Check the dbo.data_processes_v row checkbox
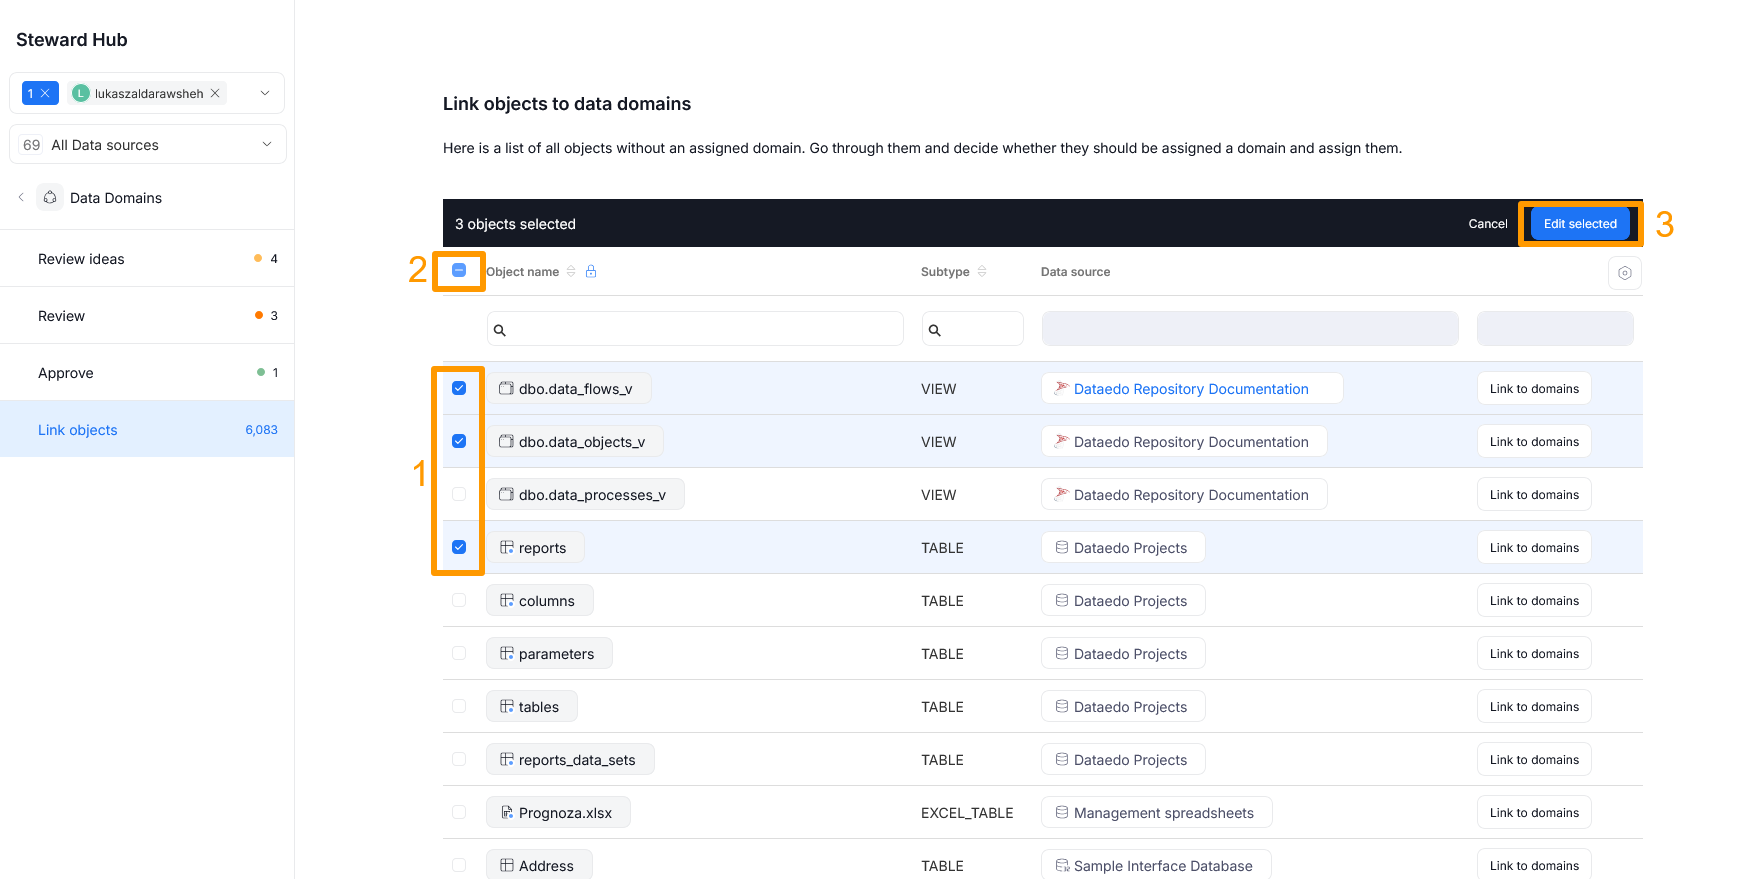 459,494
